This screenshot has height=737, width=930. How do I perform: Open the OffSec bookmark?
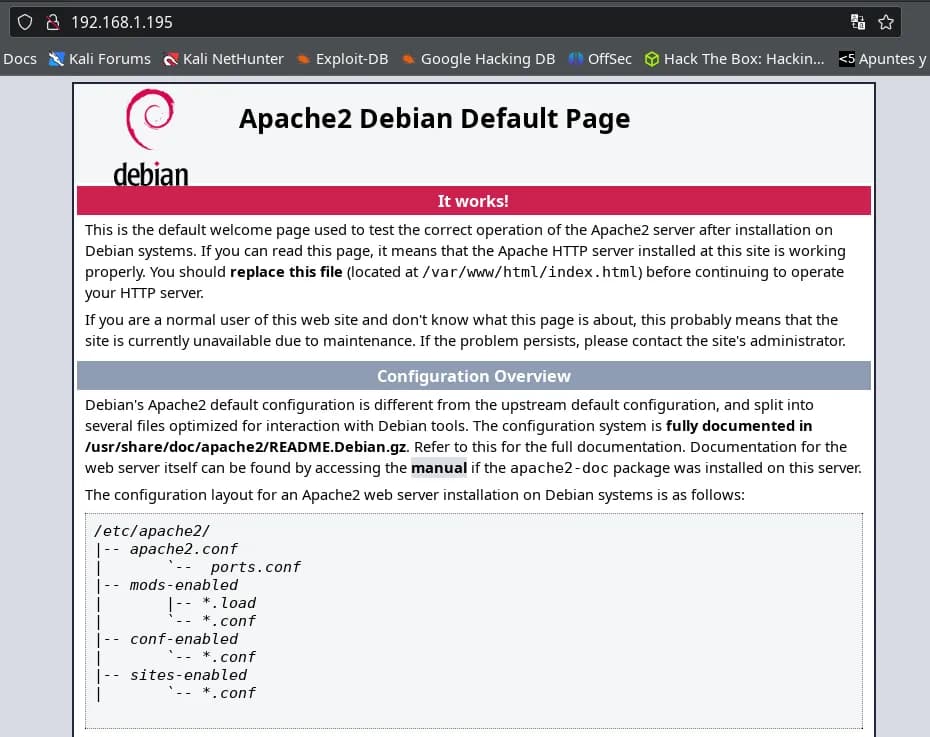coord(600,59)
